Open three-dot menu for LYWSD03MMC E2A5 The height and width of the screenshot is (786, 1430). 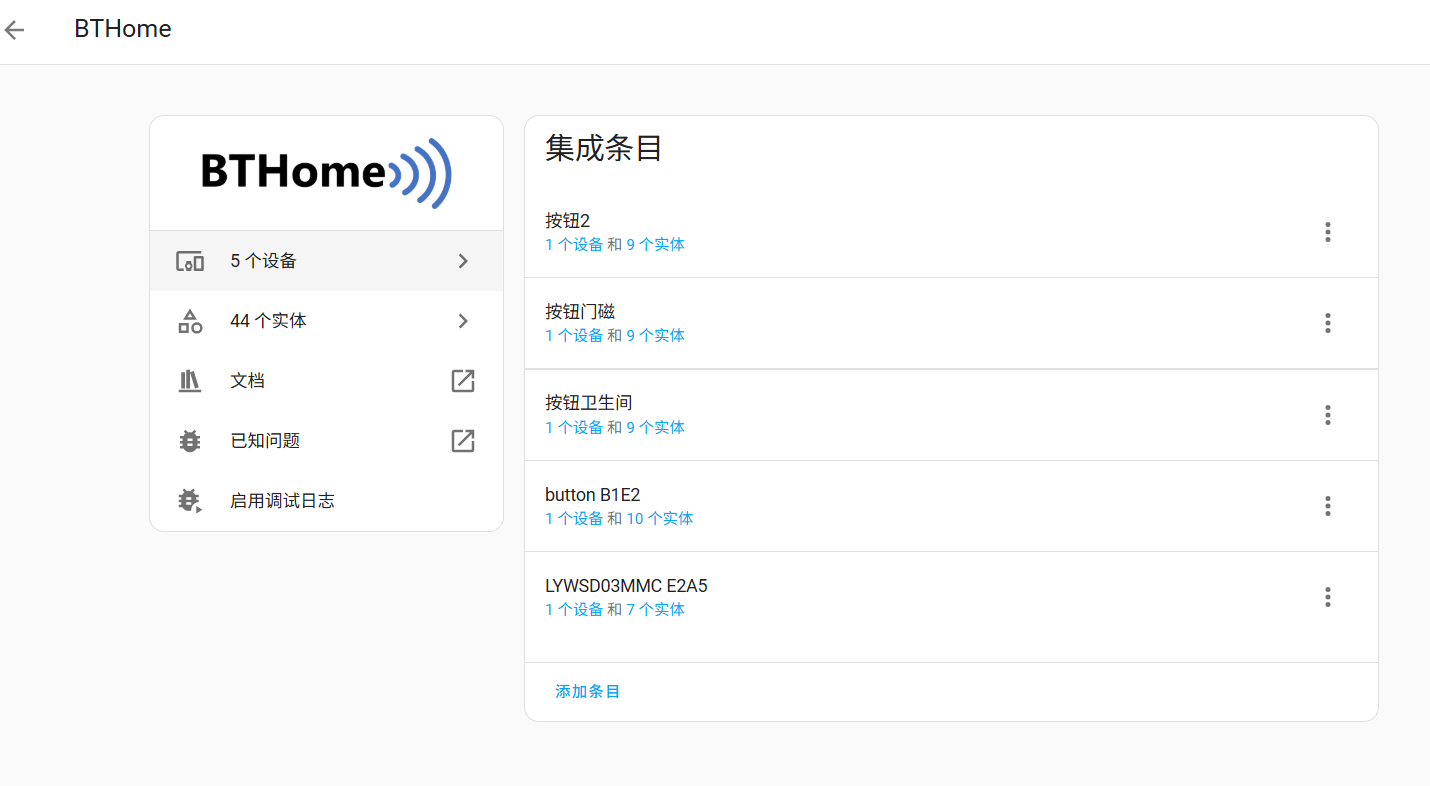1328,597
